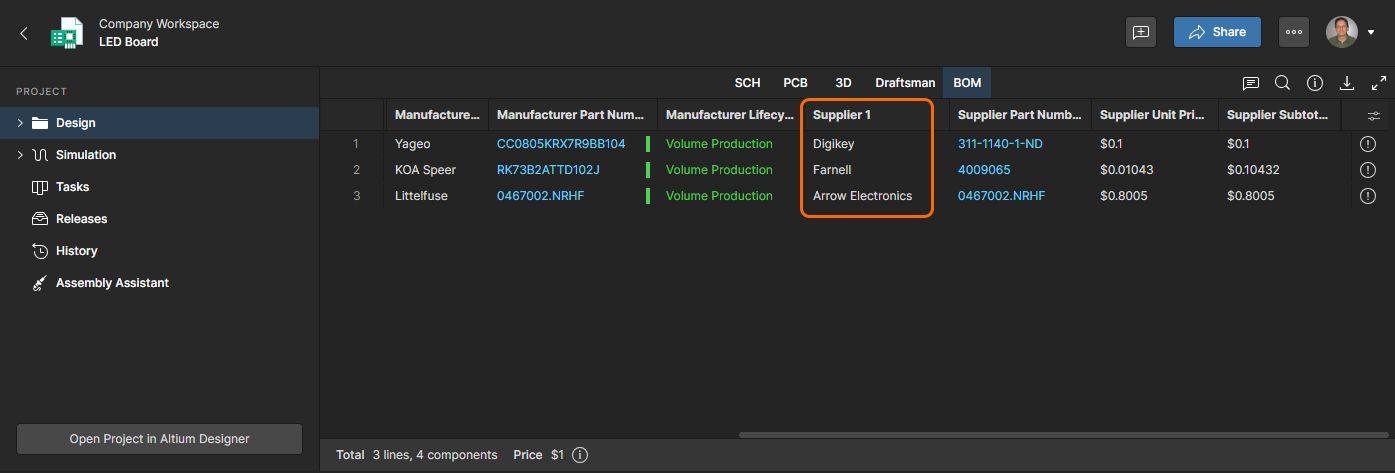Open Arrow supplier part link 0467002.NRHF
This screenshot has height=473, width=1395.
(1001, 196)
